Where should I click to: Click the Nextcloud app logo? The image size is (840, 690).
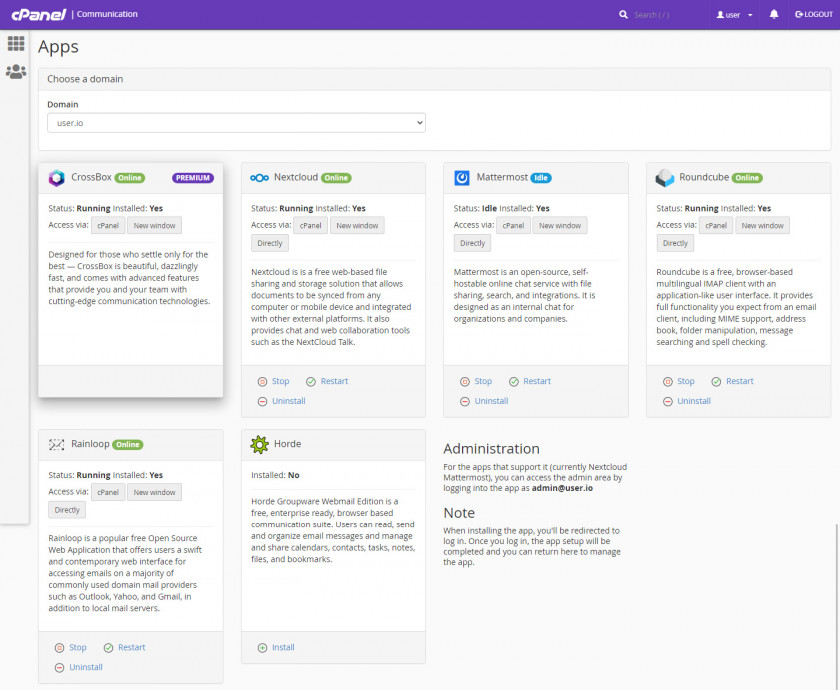coord(259,178)
